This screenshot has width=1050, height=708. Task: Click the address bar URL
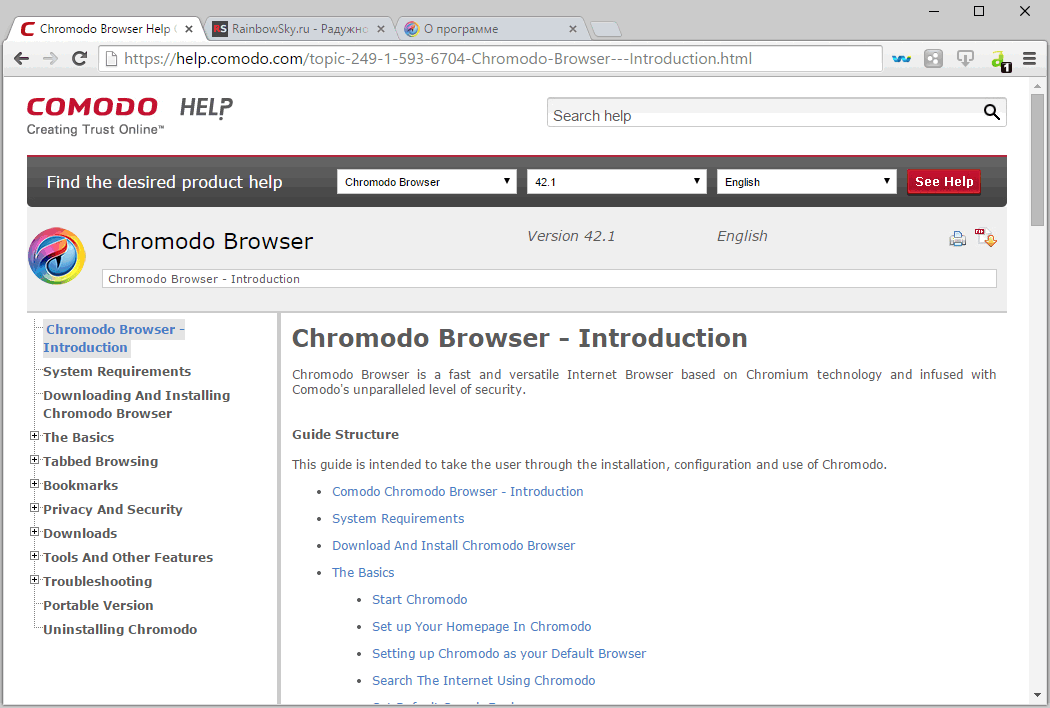click(437, 59)
